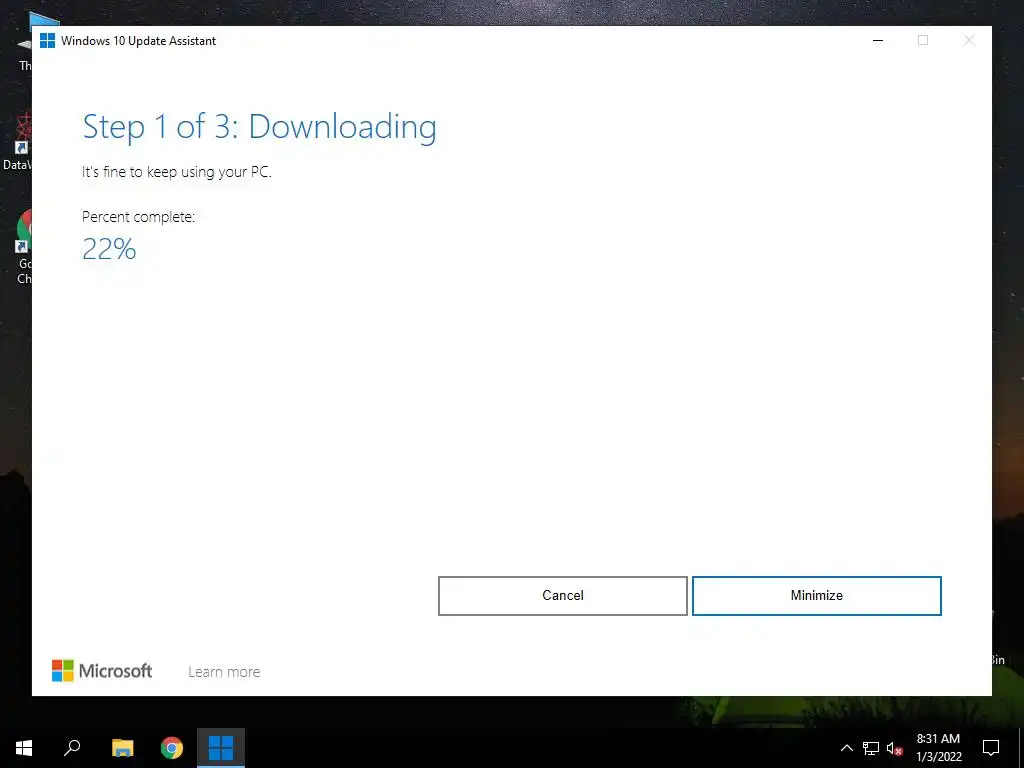Click "It's fine to keep using your PC." text
Viewport: 1024px width, 768px height.
tap(176, 172)
